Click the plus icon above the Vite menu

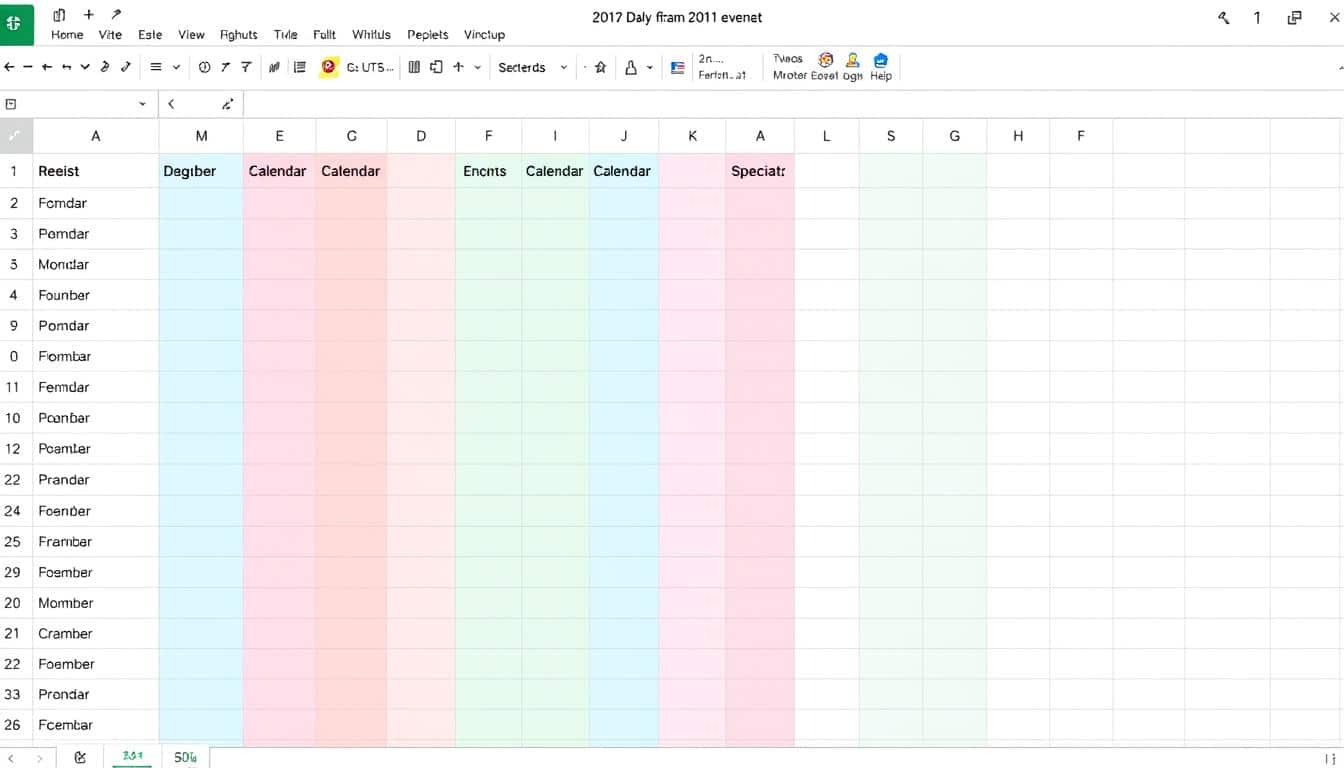coord(89,15)
